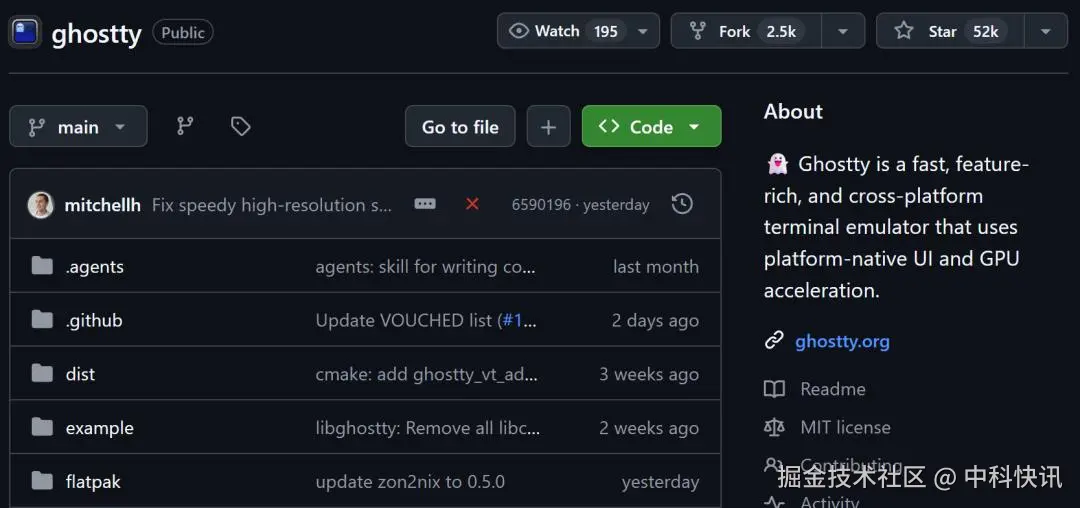Click the Go to file search
This screenshot has height=508, width=1080.
[x=460, y=127]
